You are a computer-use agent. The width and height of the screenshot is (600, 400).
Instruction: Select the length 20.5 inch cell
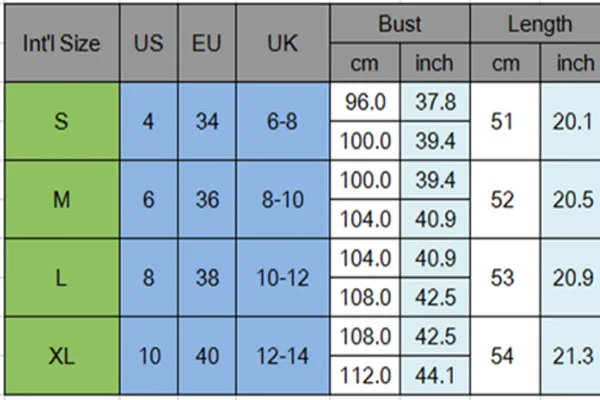(x=572, y=200)
